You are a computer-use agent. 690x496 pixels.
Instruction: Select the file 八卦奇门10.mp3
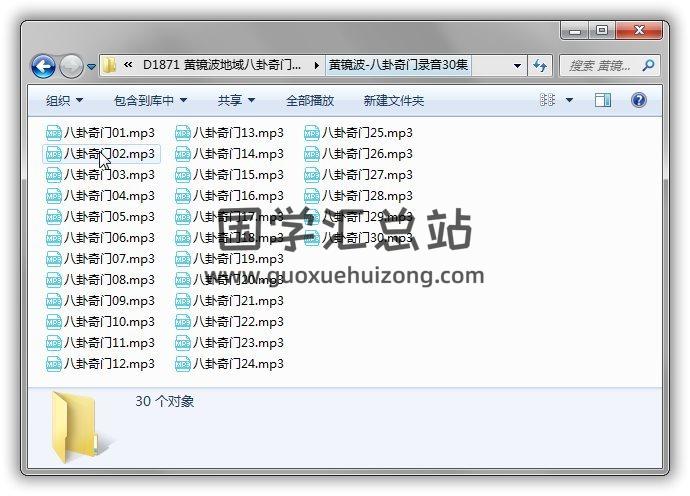point(101,321)
